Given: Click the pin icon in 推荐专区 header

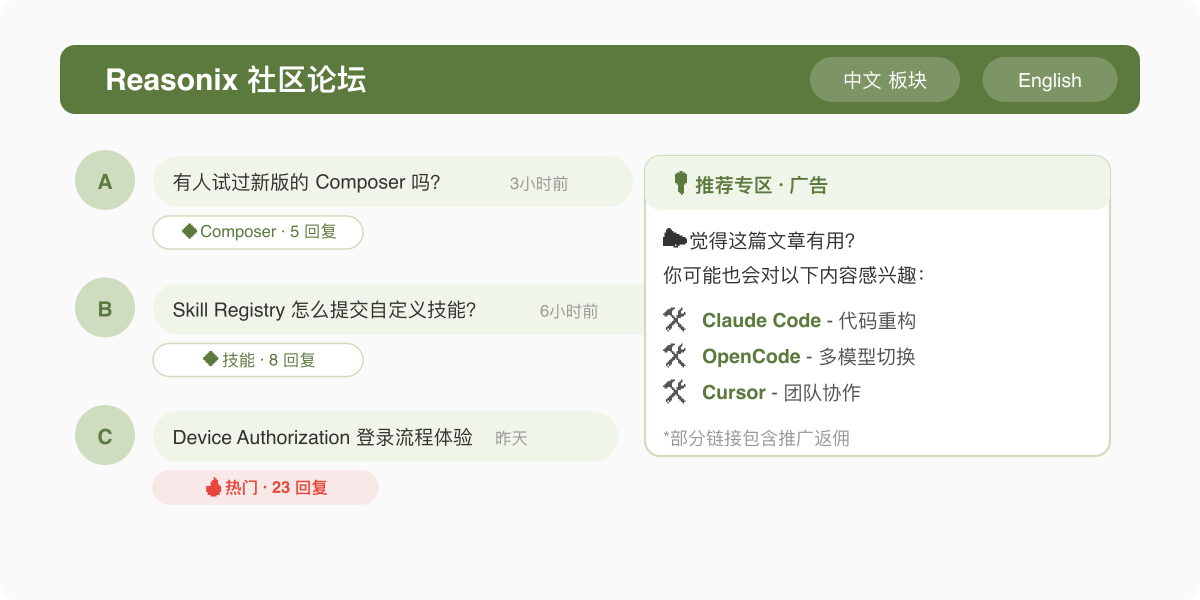Looking at the screenshot, I should [x=681, y=183].
